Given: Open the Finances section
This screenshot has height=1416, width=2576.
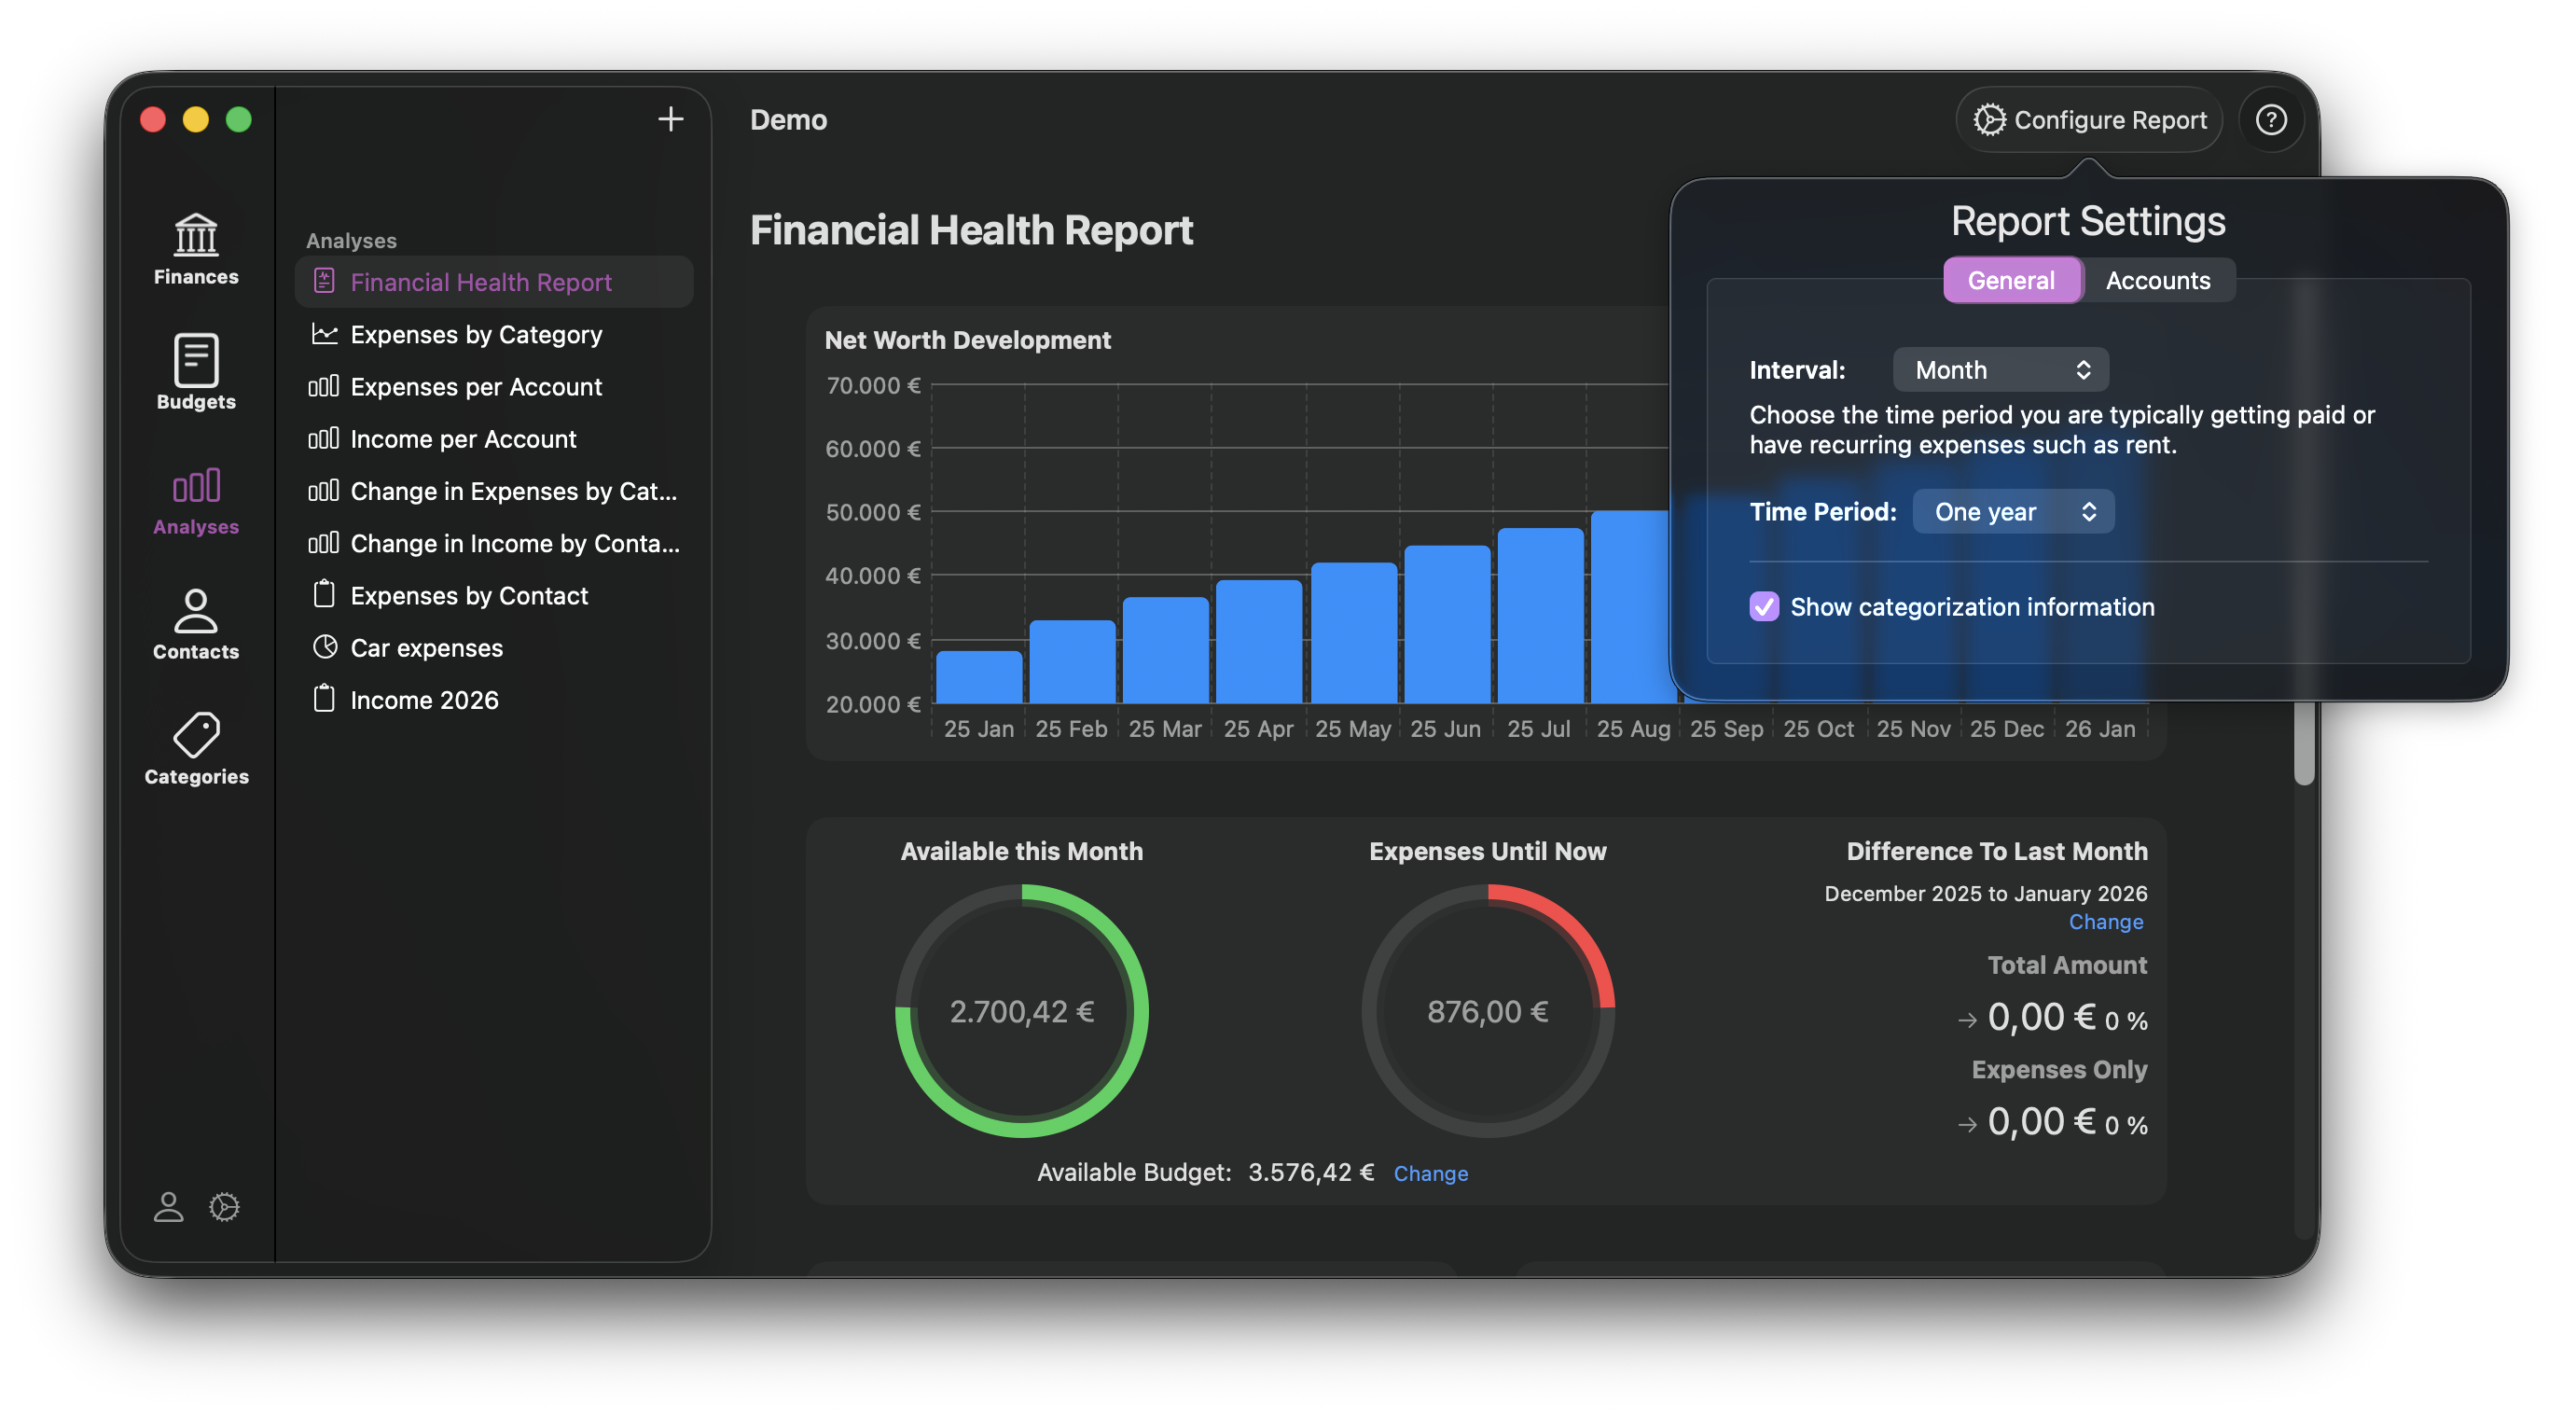Looking at the screenshot, I should coord(196,249).
